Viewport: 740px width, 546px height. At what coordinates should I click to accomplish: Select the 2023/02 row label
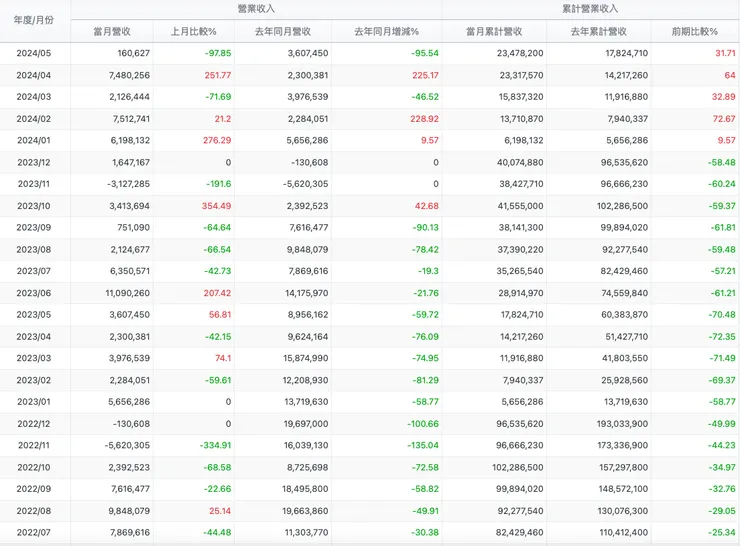(34, 380)
